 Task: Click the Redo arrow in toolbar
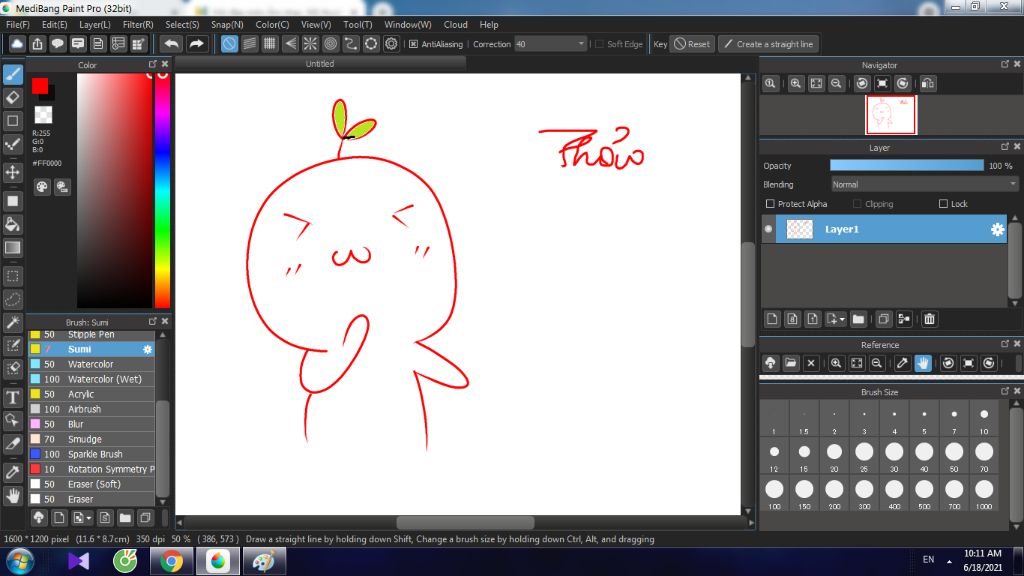[x=196, y=44]
